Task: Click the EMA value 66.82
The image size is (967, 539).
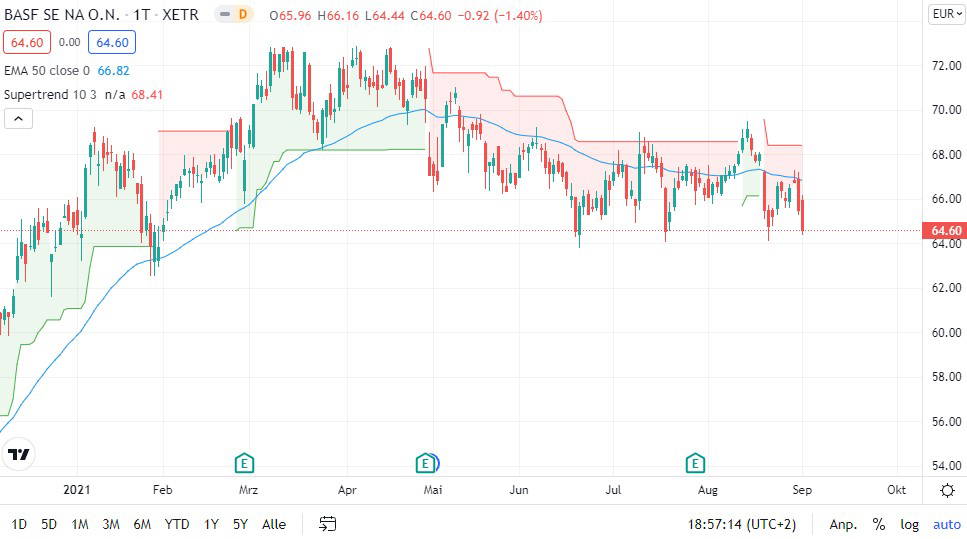Action: point(113,70)
